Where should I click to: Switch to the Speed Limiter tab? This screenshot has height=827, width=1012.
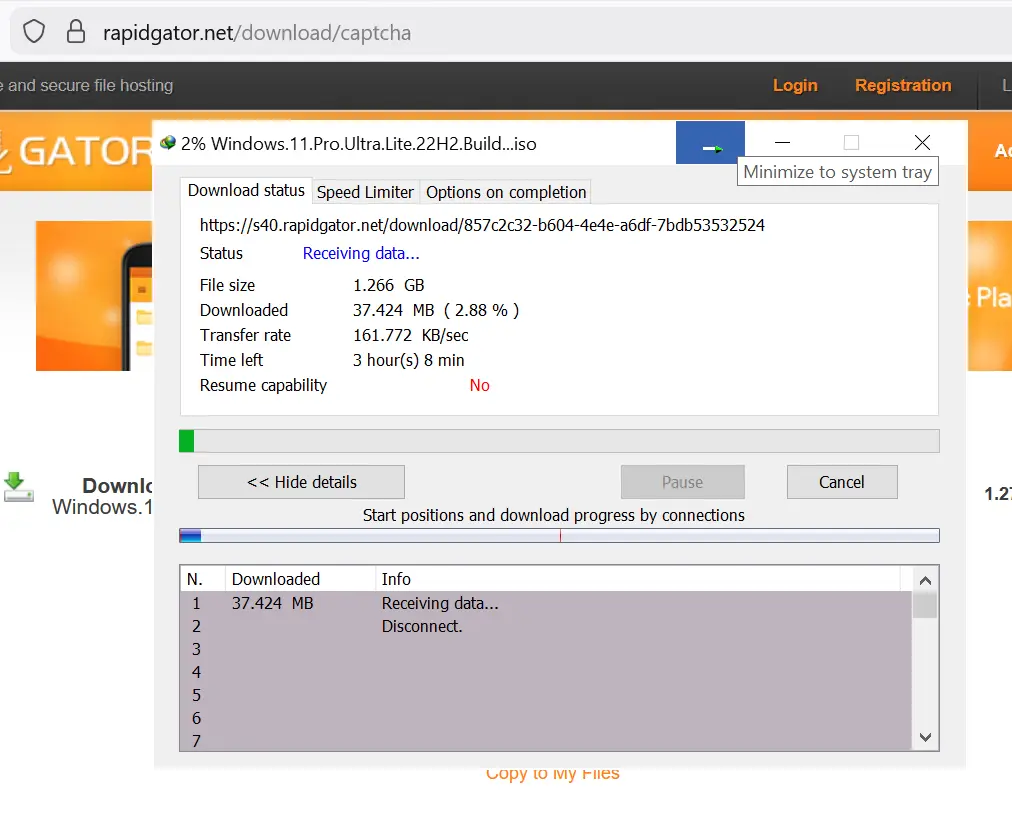tap(365, 192)
